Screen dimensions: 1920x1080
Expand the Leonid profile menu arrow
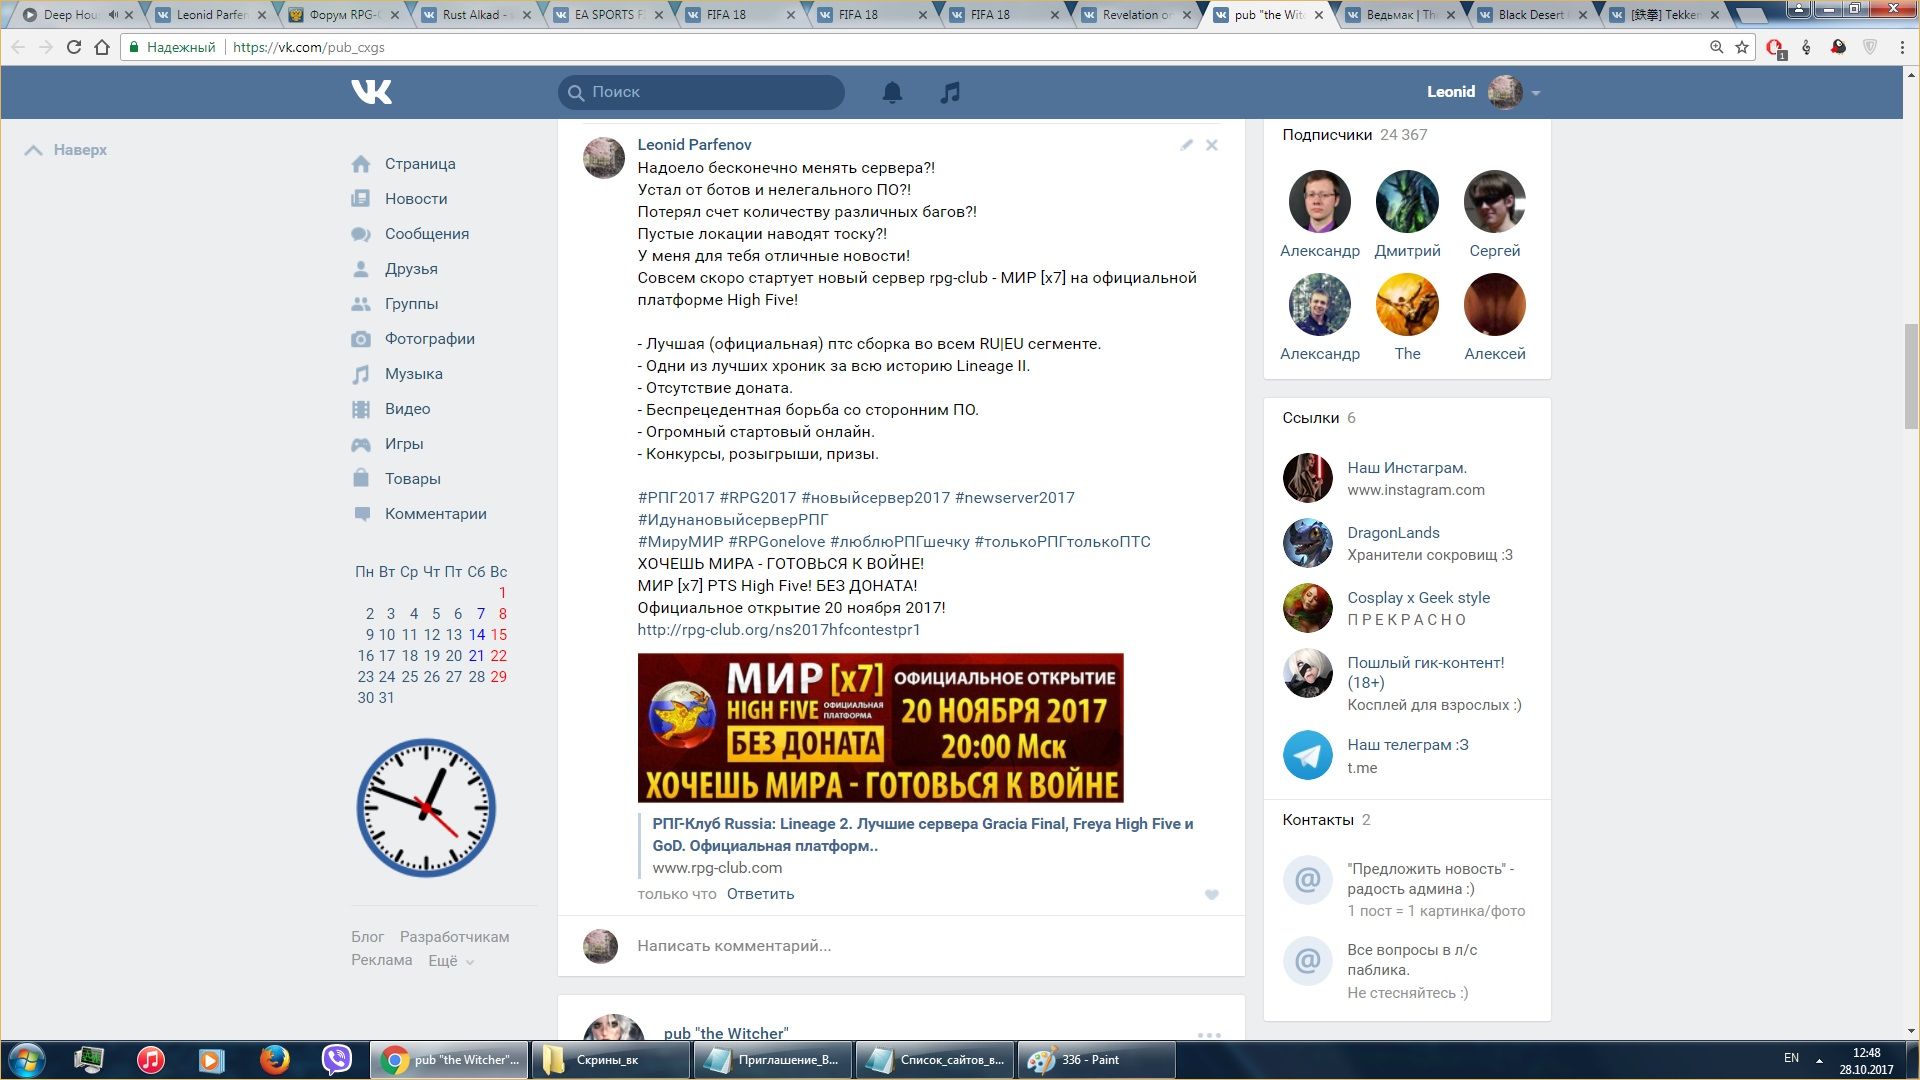[x=1535, y=93]
